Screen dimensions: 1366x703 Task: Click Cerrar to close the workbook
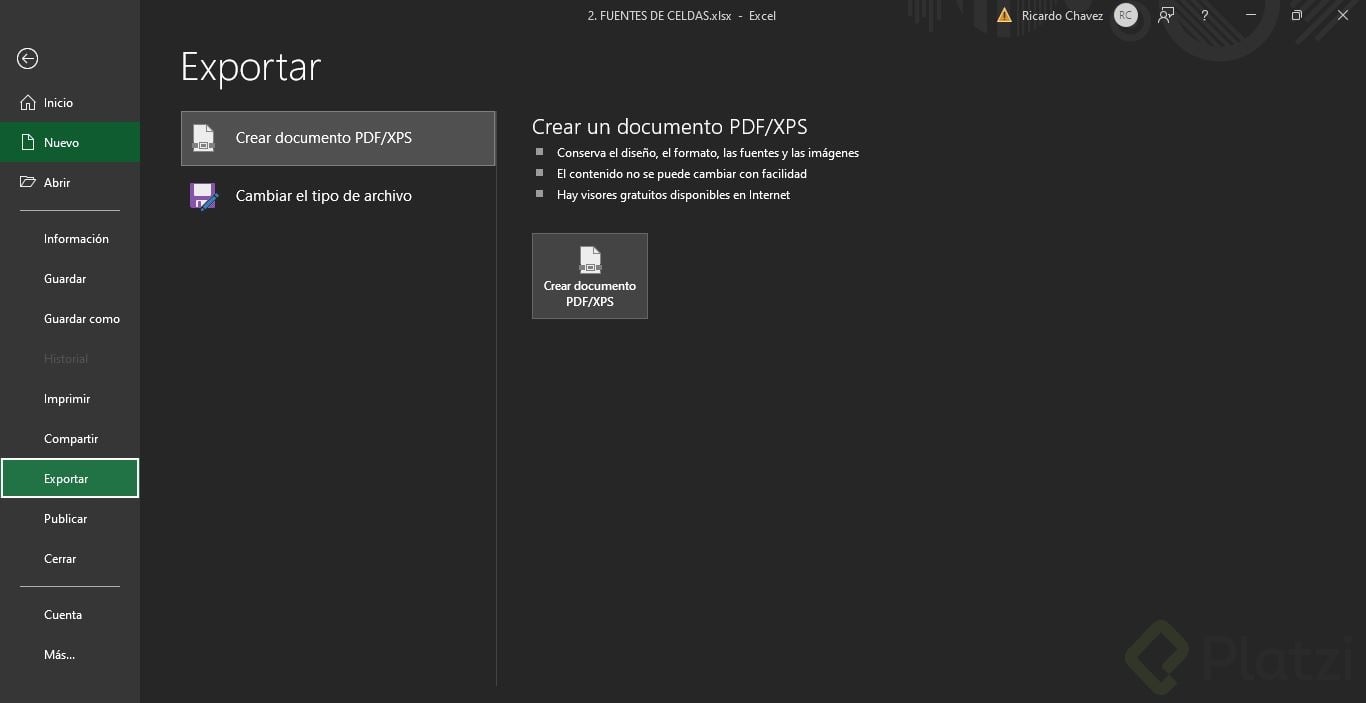[x=70, y=559]
